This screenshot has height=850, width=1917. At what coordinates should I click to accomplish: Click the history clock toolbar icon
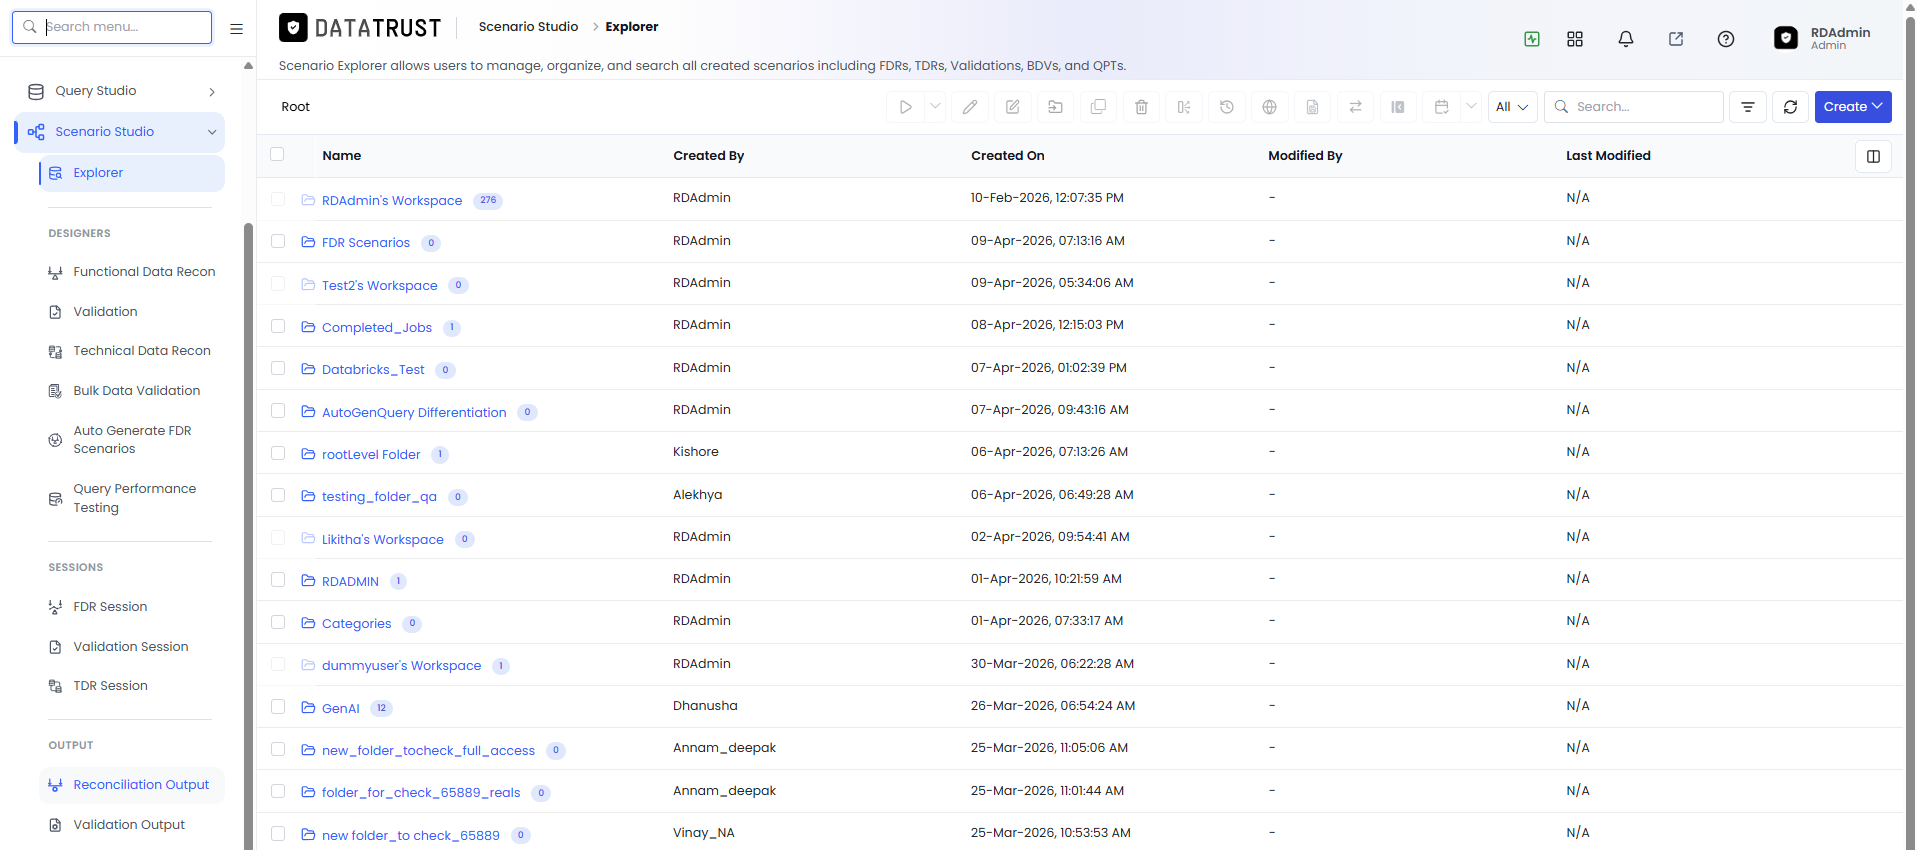[1227, 107]
